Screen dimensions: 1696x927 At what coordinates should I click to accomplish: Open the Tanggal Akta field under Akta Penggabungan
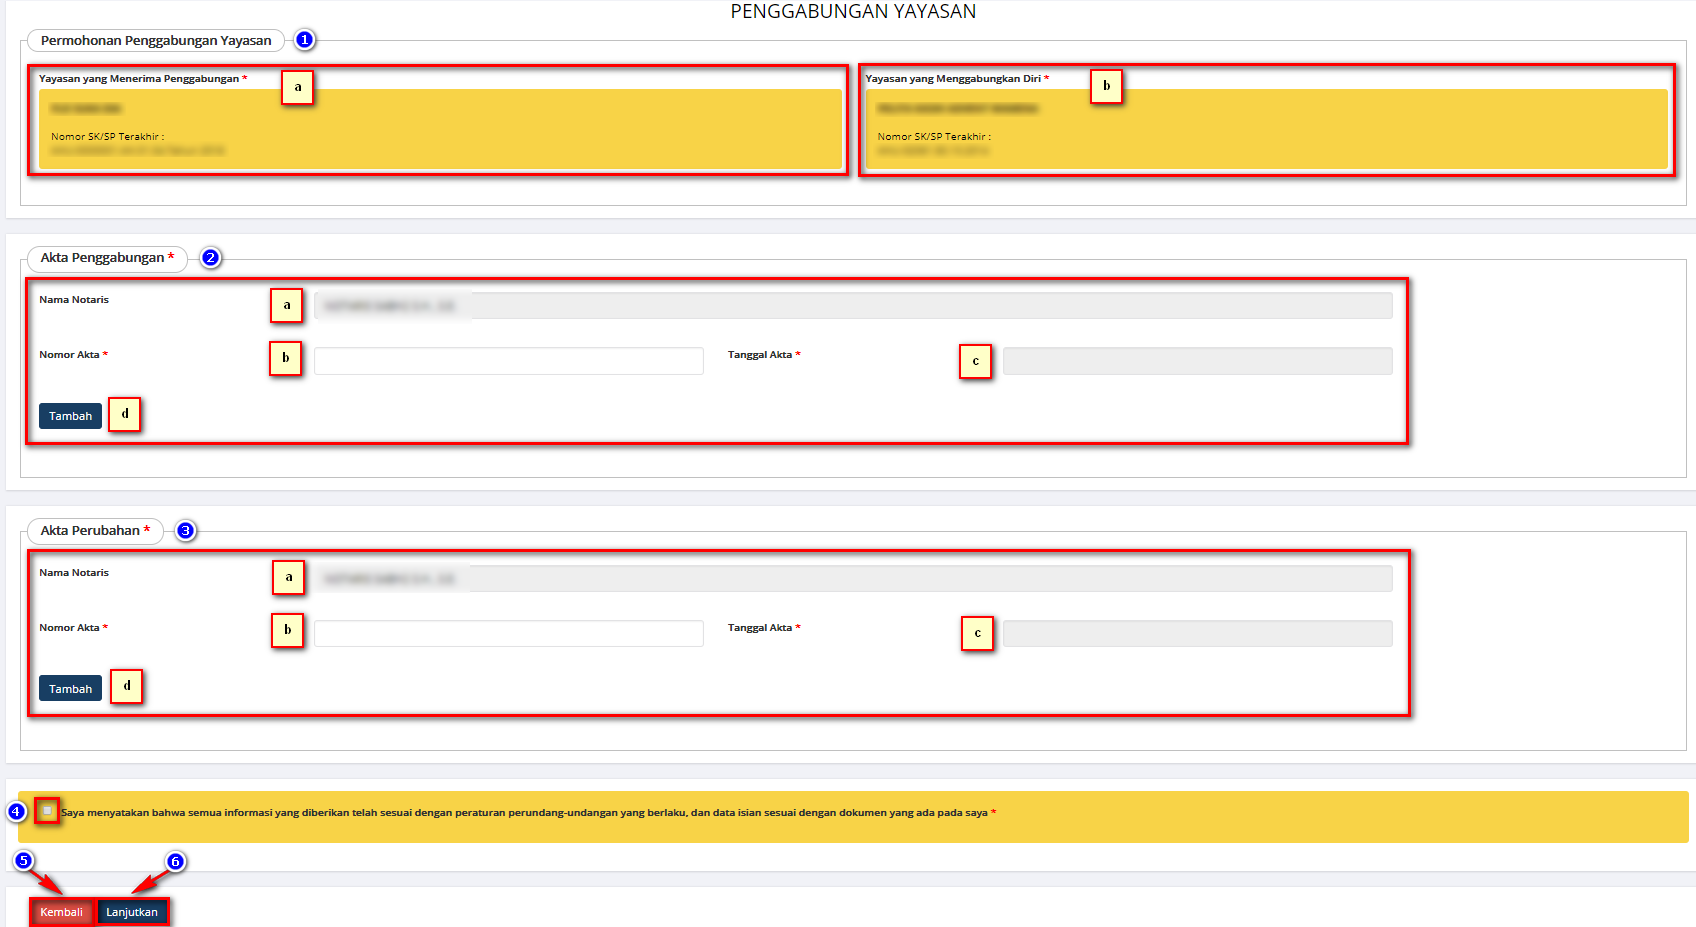[1197, 361]
